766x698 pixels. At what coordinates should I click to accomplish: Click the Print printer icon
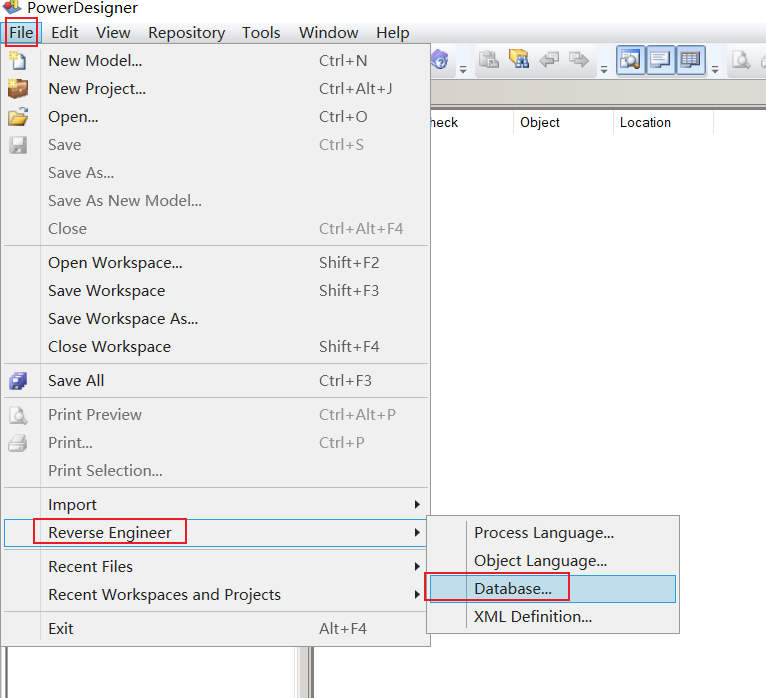pos(18,443)
